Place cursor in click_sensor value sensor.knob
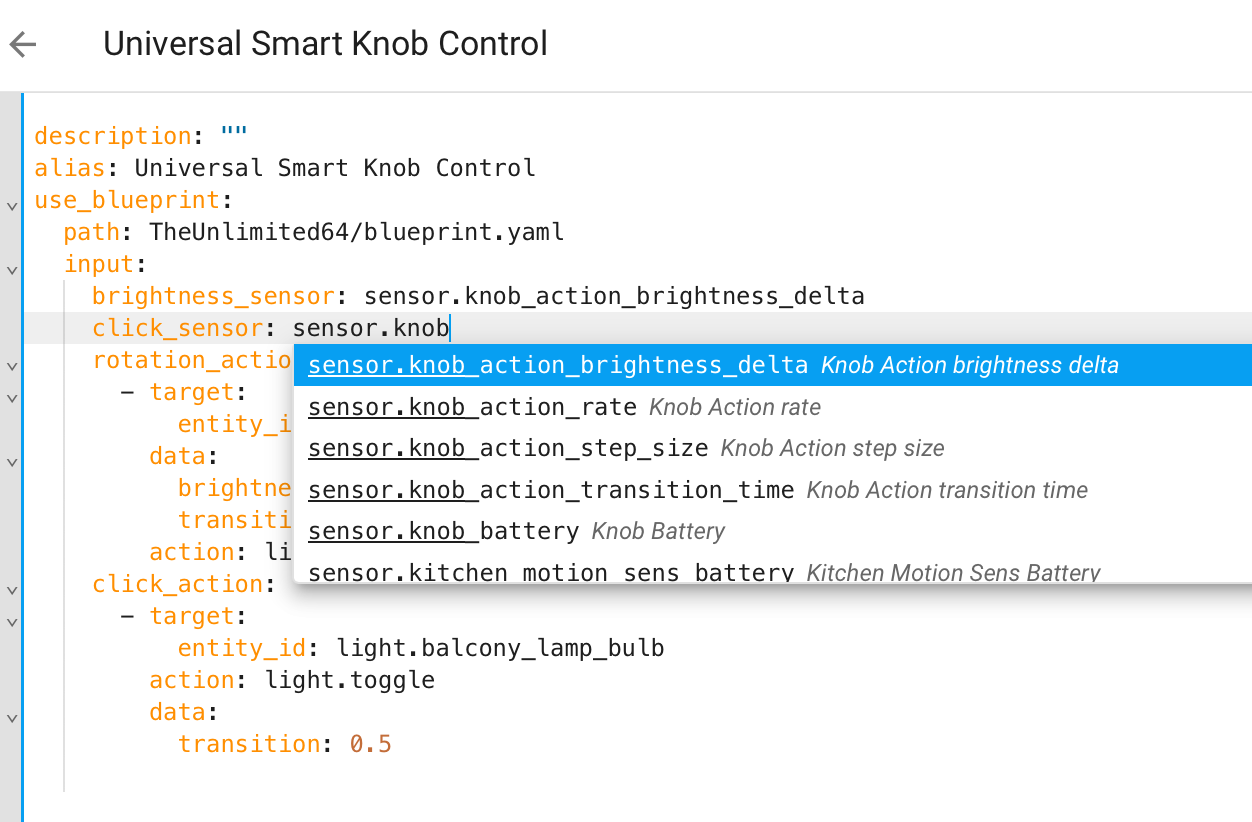 370,328
